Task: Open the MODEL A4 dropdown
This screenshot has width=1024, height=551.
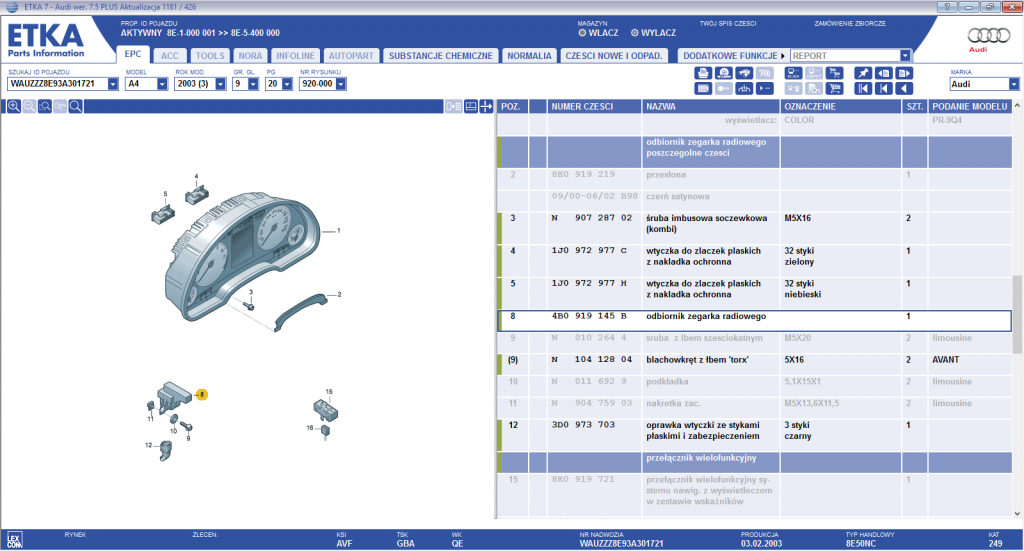Action: (162, 84)
